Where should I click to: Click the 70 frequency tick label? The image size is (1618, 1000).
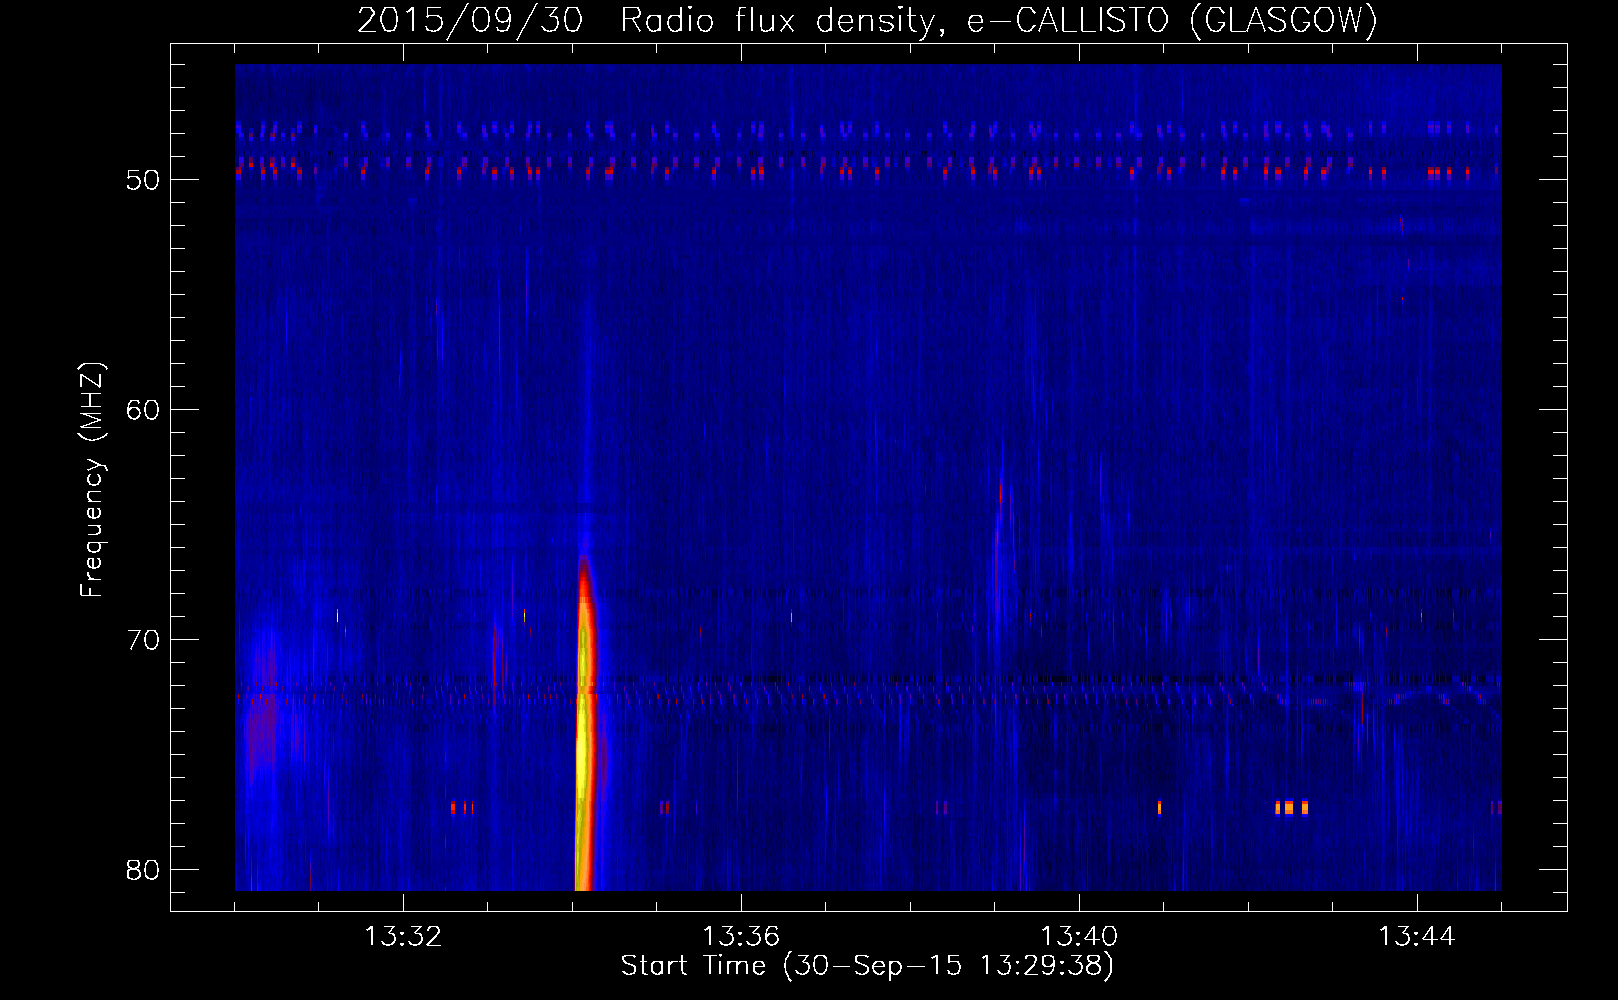143,640
